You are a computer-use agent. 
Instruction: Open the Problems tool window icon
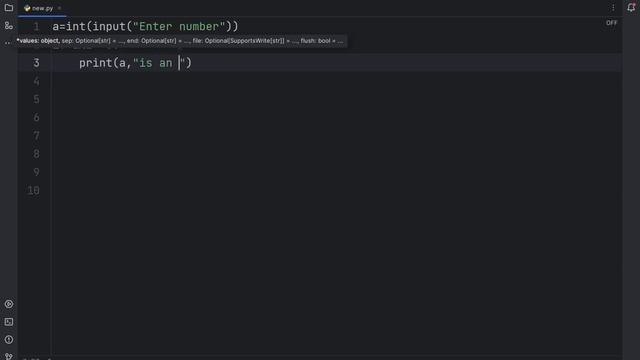[x=9, y=340]
